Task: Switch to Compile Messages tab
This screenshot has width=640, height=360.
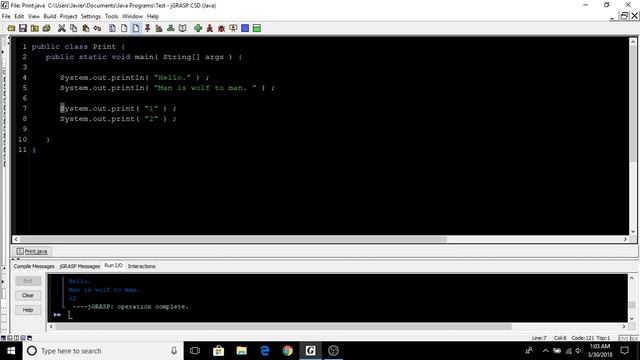Action: click(34, 266)
